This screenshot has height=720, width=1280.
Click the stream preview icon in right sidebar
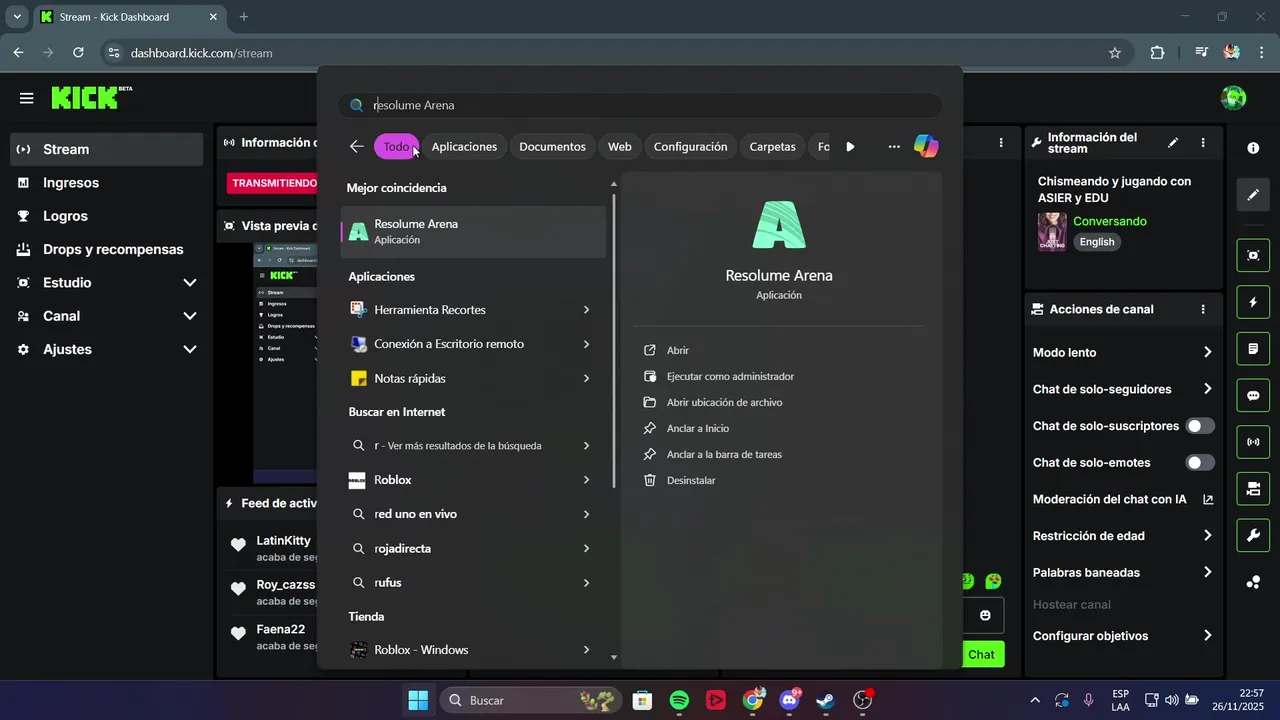click(x=1253, y=255)
